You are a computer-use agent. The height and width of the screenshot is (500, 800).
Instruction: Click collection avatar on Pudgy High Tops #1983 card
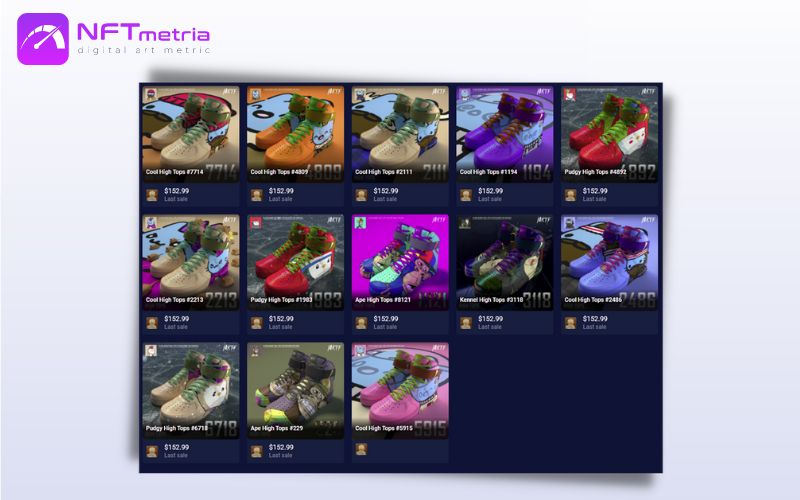(256, 222)
